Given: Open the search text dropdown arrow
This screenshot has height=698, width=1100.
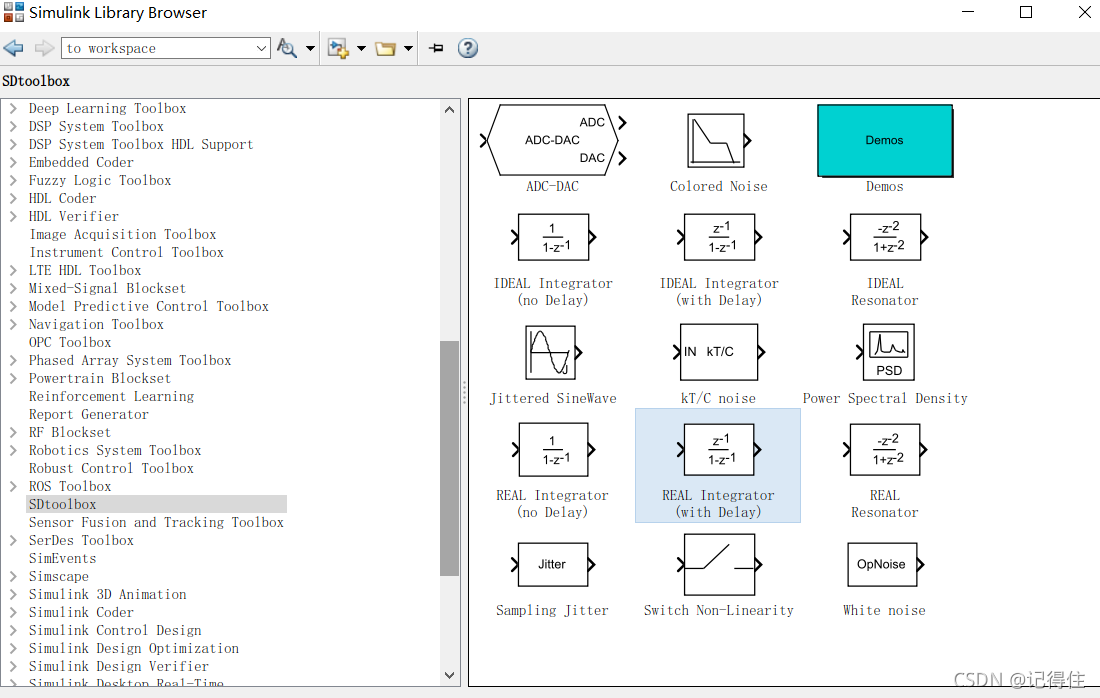Looking at the screenshot, I should click(x=262, y=48).
